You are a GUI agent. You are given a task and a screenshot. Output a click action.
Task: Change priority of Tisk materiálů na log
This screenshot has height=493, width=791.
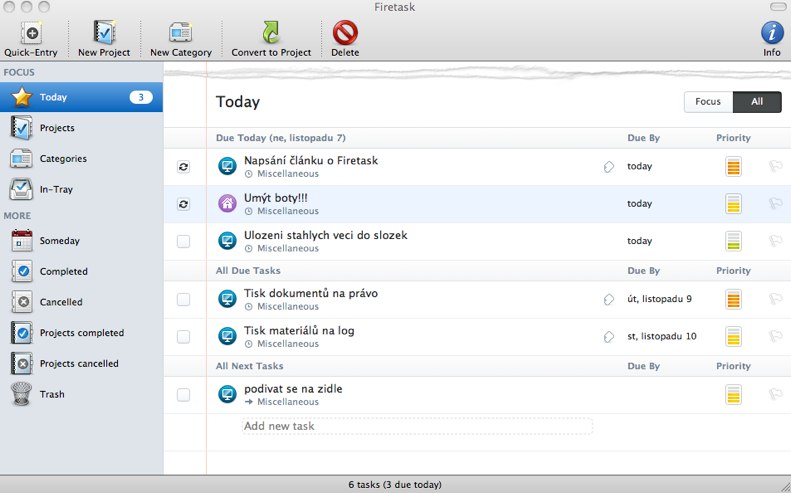(x=733, y=337)
